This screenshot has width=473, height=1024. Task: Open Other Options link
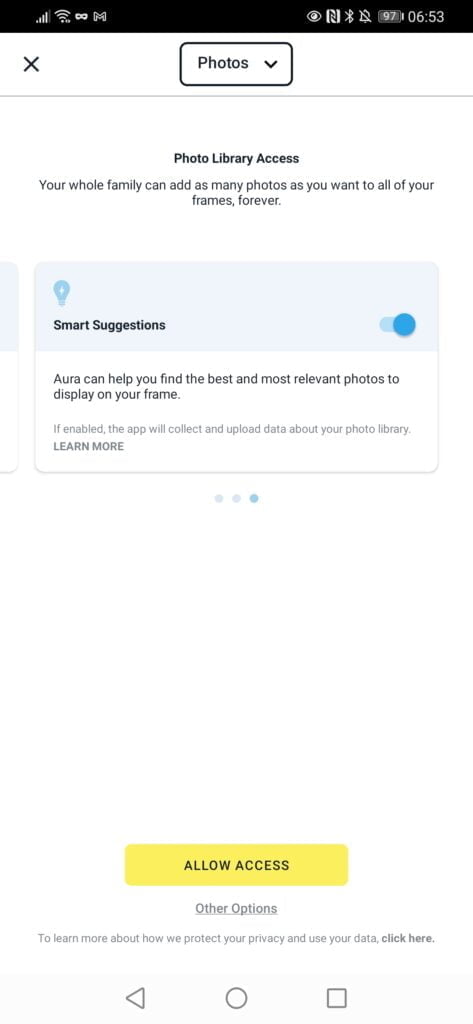(x=236, y=908)
